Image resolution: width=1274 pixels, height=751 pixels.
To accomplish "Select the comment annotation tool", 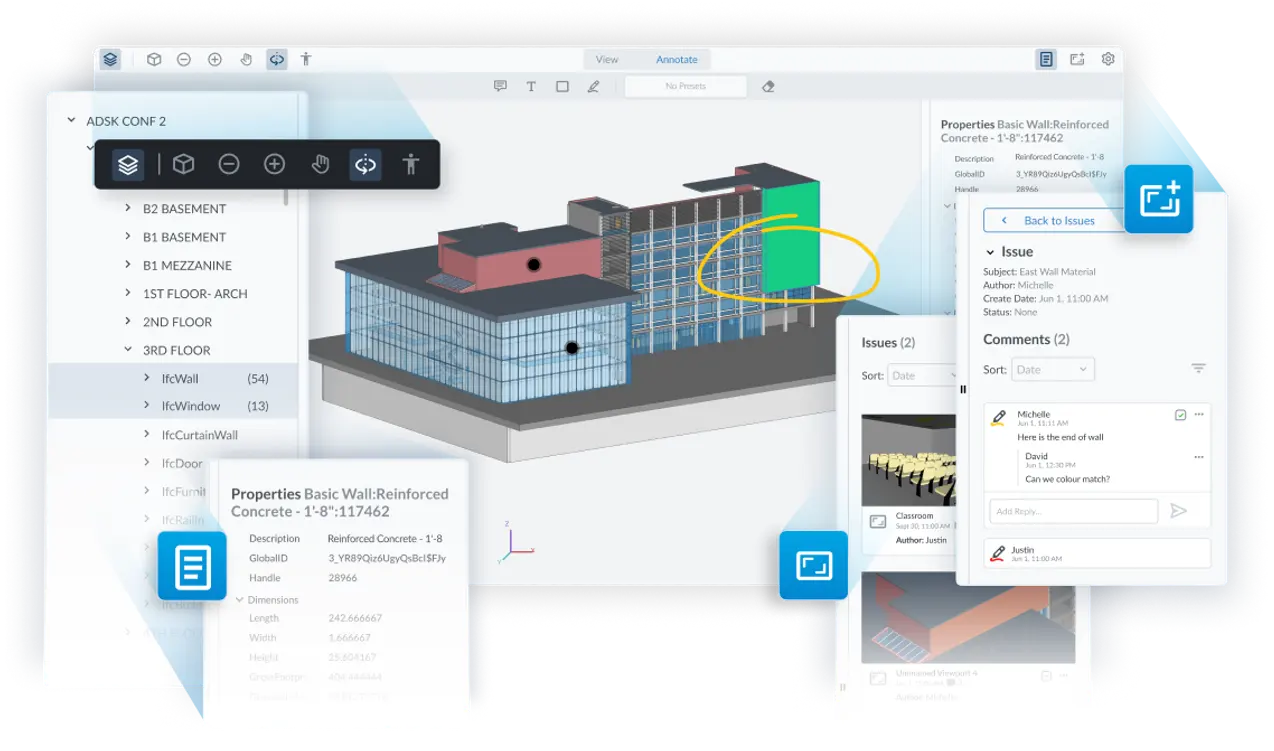I will tap(500, 86).
